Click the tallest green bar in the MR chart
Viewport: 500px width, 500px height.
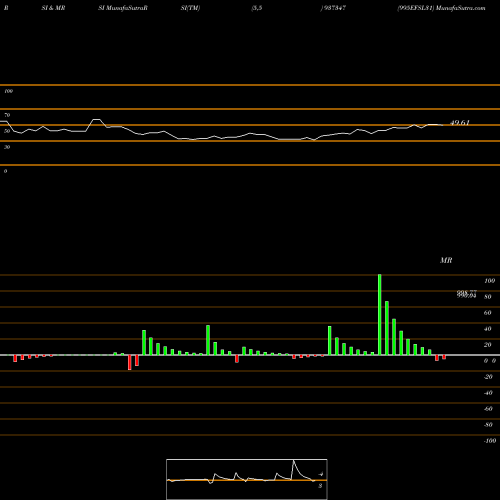380,315
